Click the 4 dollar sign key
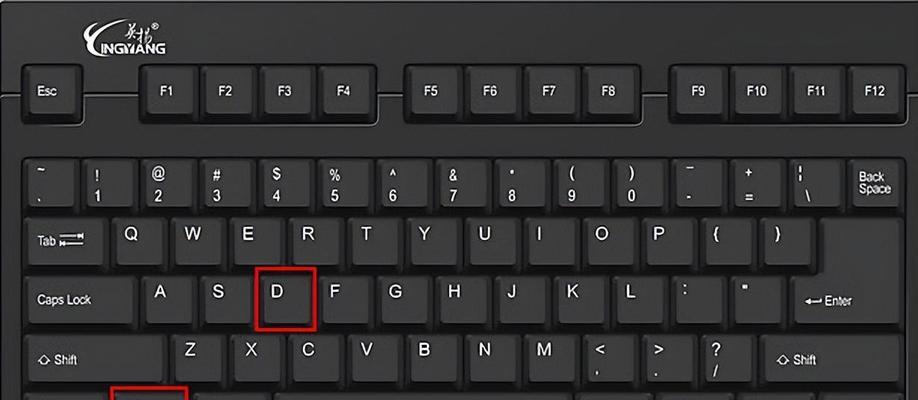Viewport: 918px width, 400px height. click(x=286, y=184)
